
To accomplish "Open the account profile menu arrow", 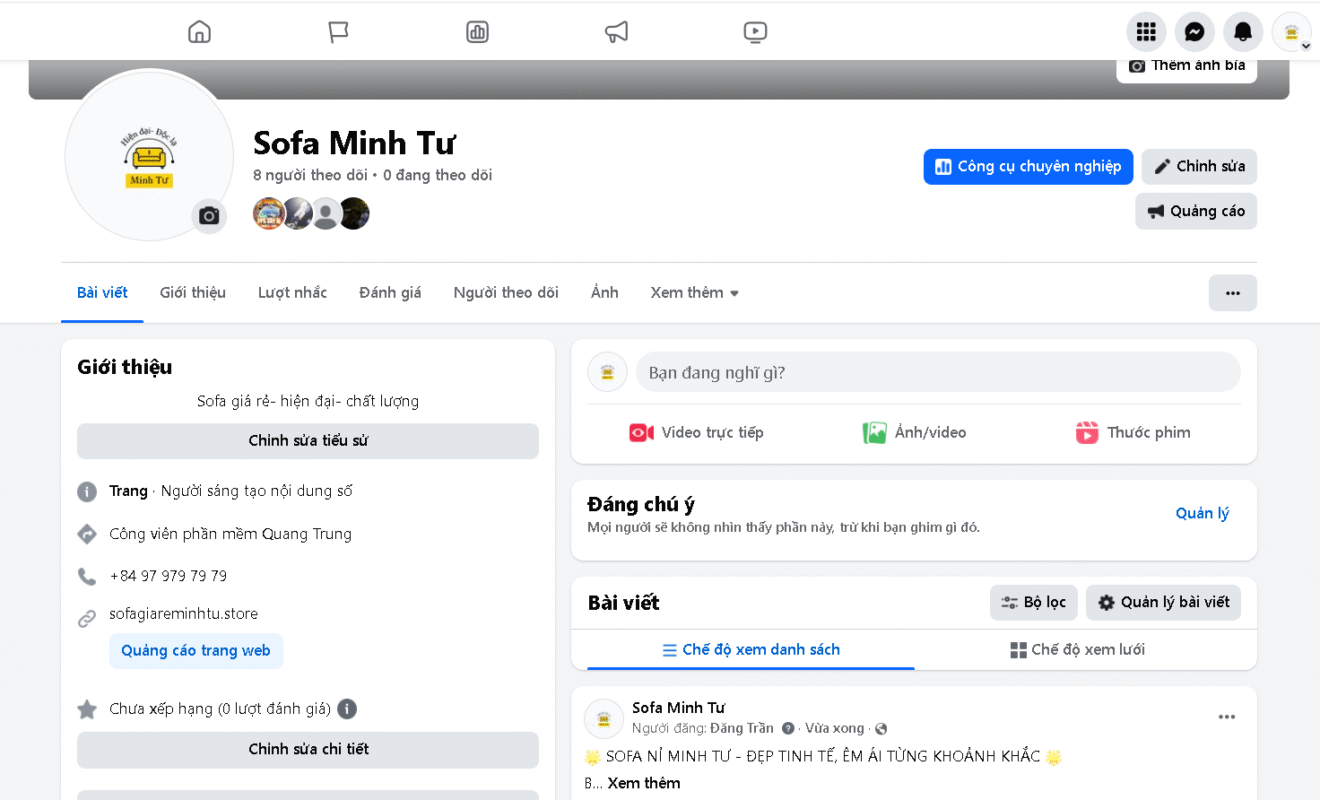I will (x=1305, y=45).
